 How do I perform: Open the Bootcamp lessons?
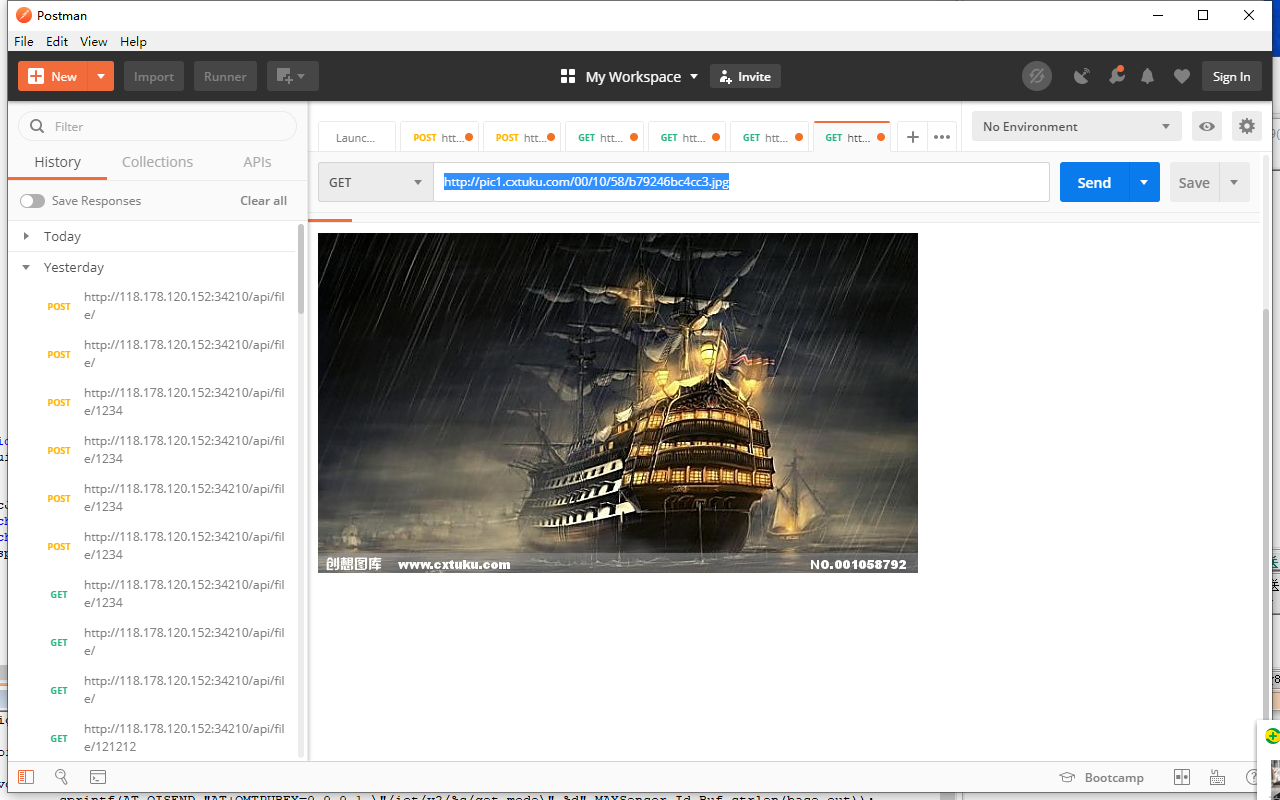(1101, 777)
